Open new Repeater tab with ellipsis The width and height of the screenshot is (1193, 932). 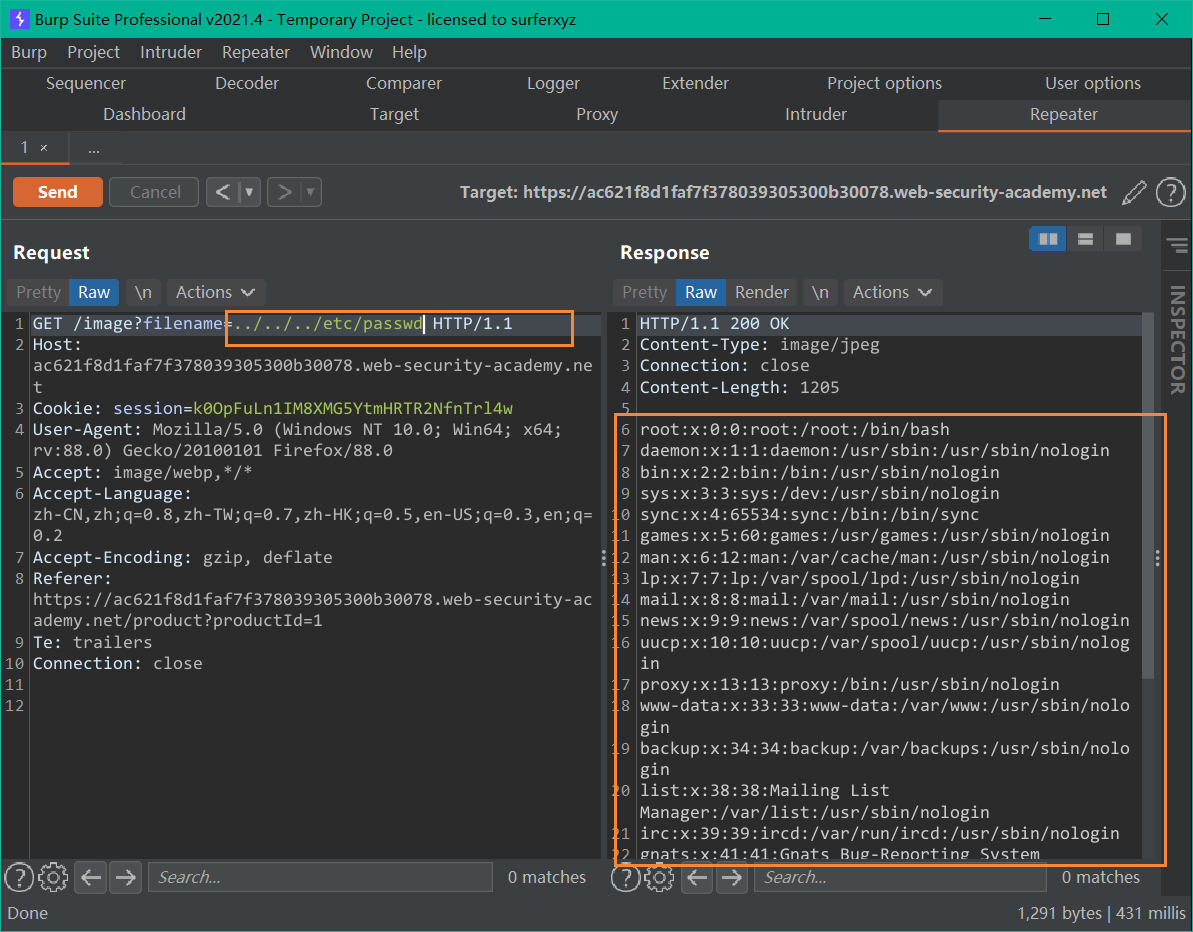click(94, 148)
